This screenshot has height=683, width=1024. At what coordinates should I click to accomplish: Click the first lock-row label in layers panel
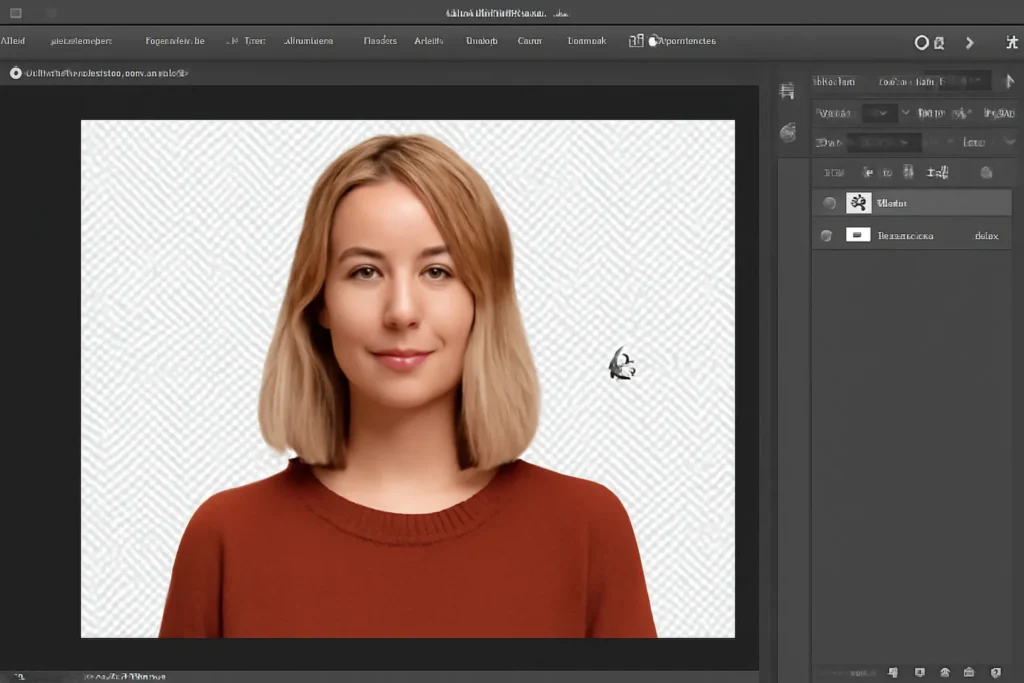pyautogui.click(x=833, y=173)
